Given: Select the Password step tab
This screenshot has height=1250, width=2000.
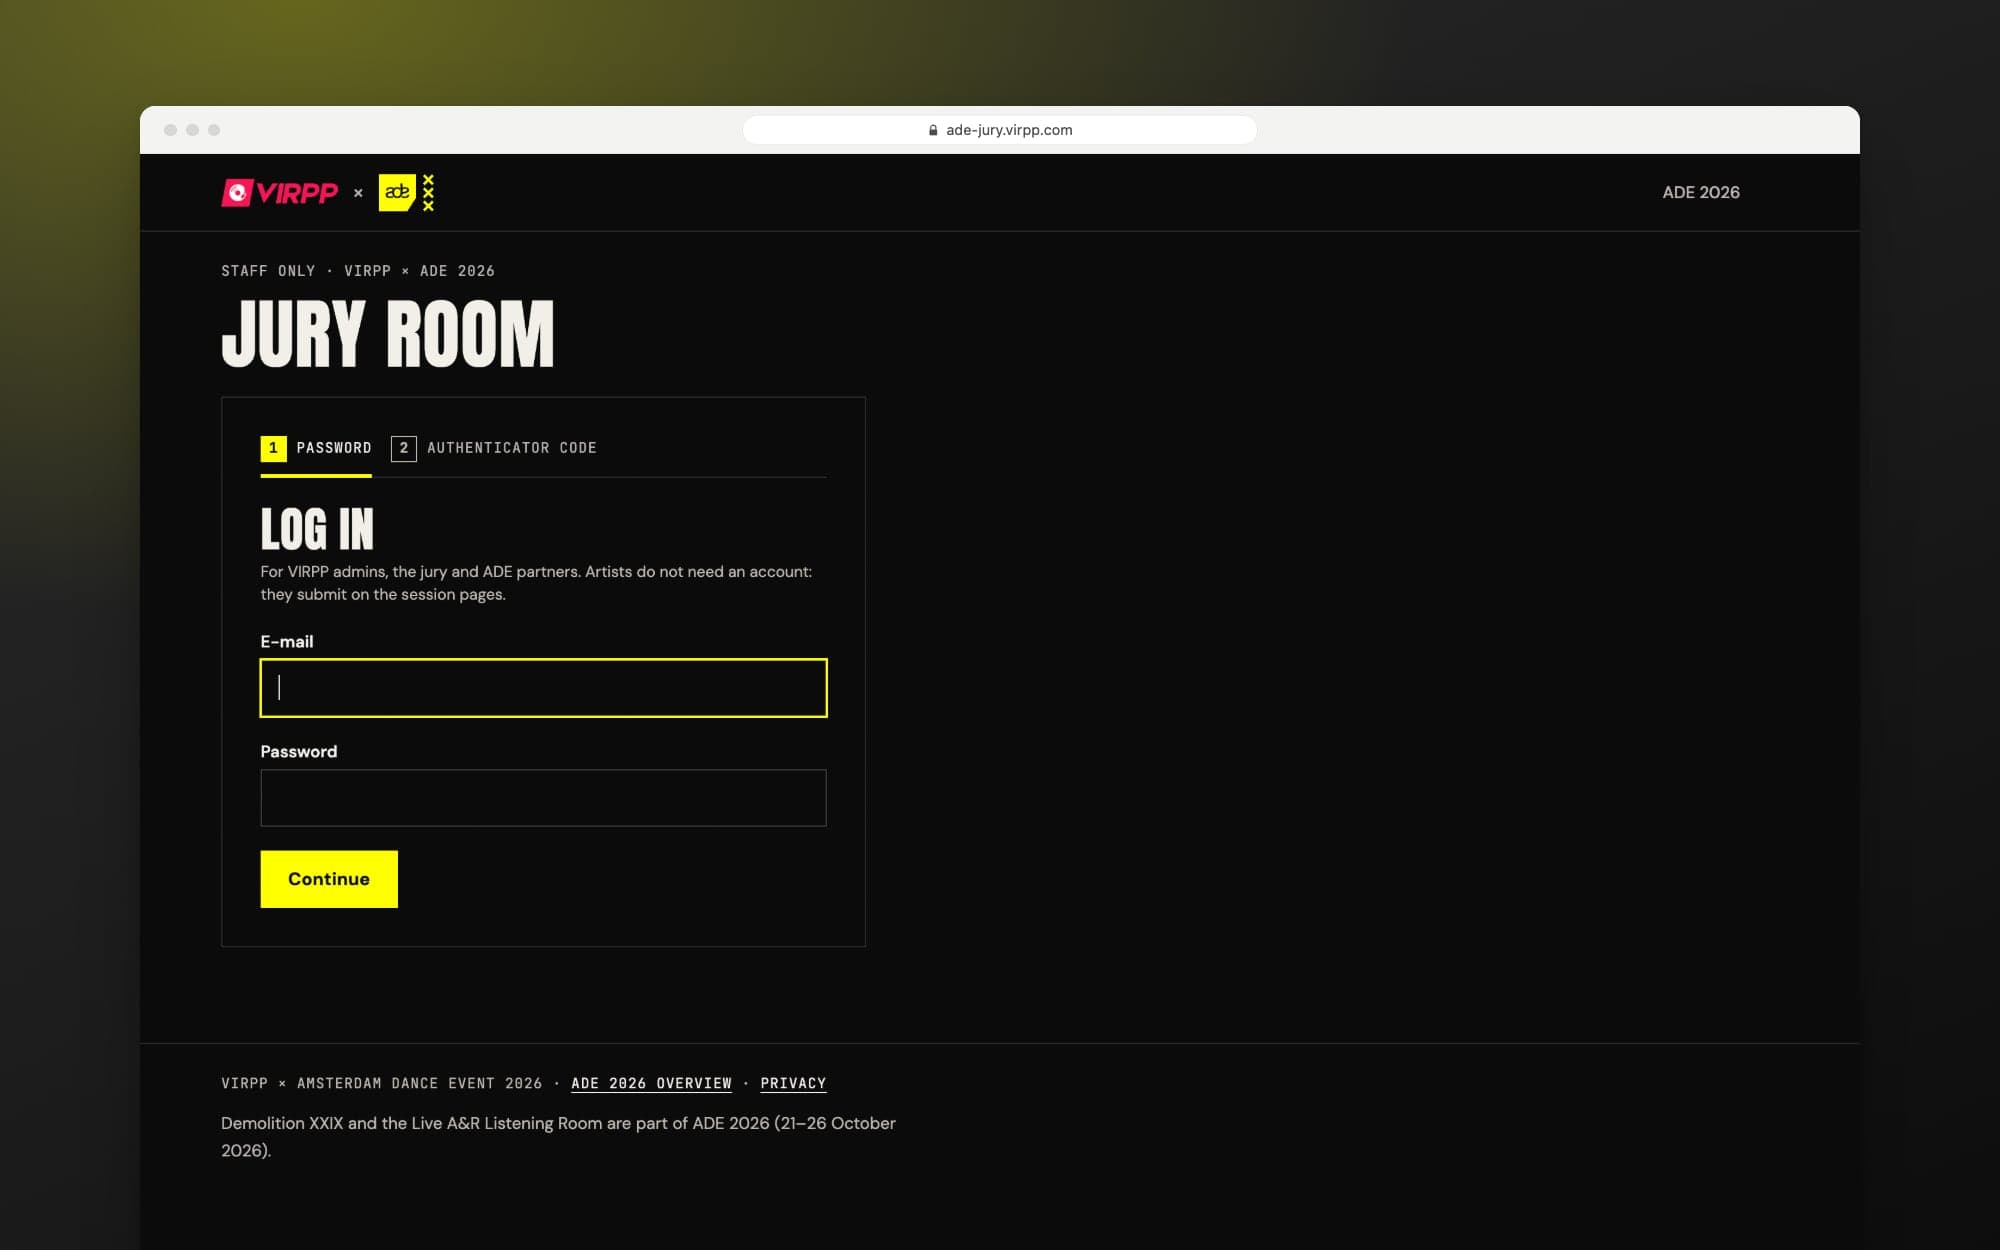Looking at the screenshot, I should [x=316, y=448].
